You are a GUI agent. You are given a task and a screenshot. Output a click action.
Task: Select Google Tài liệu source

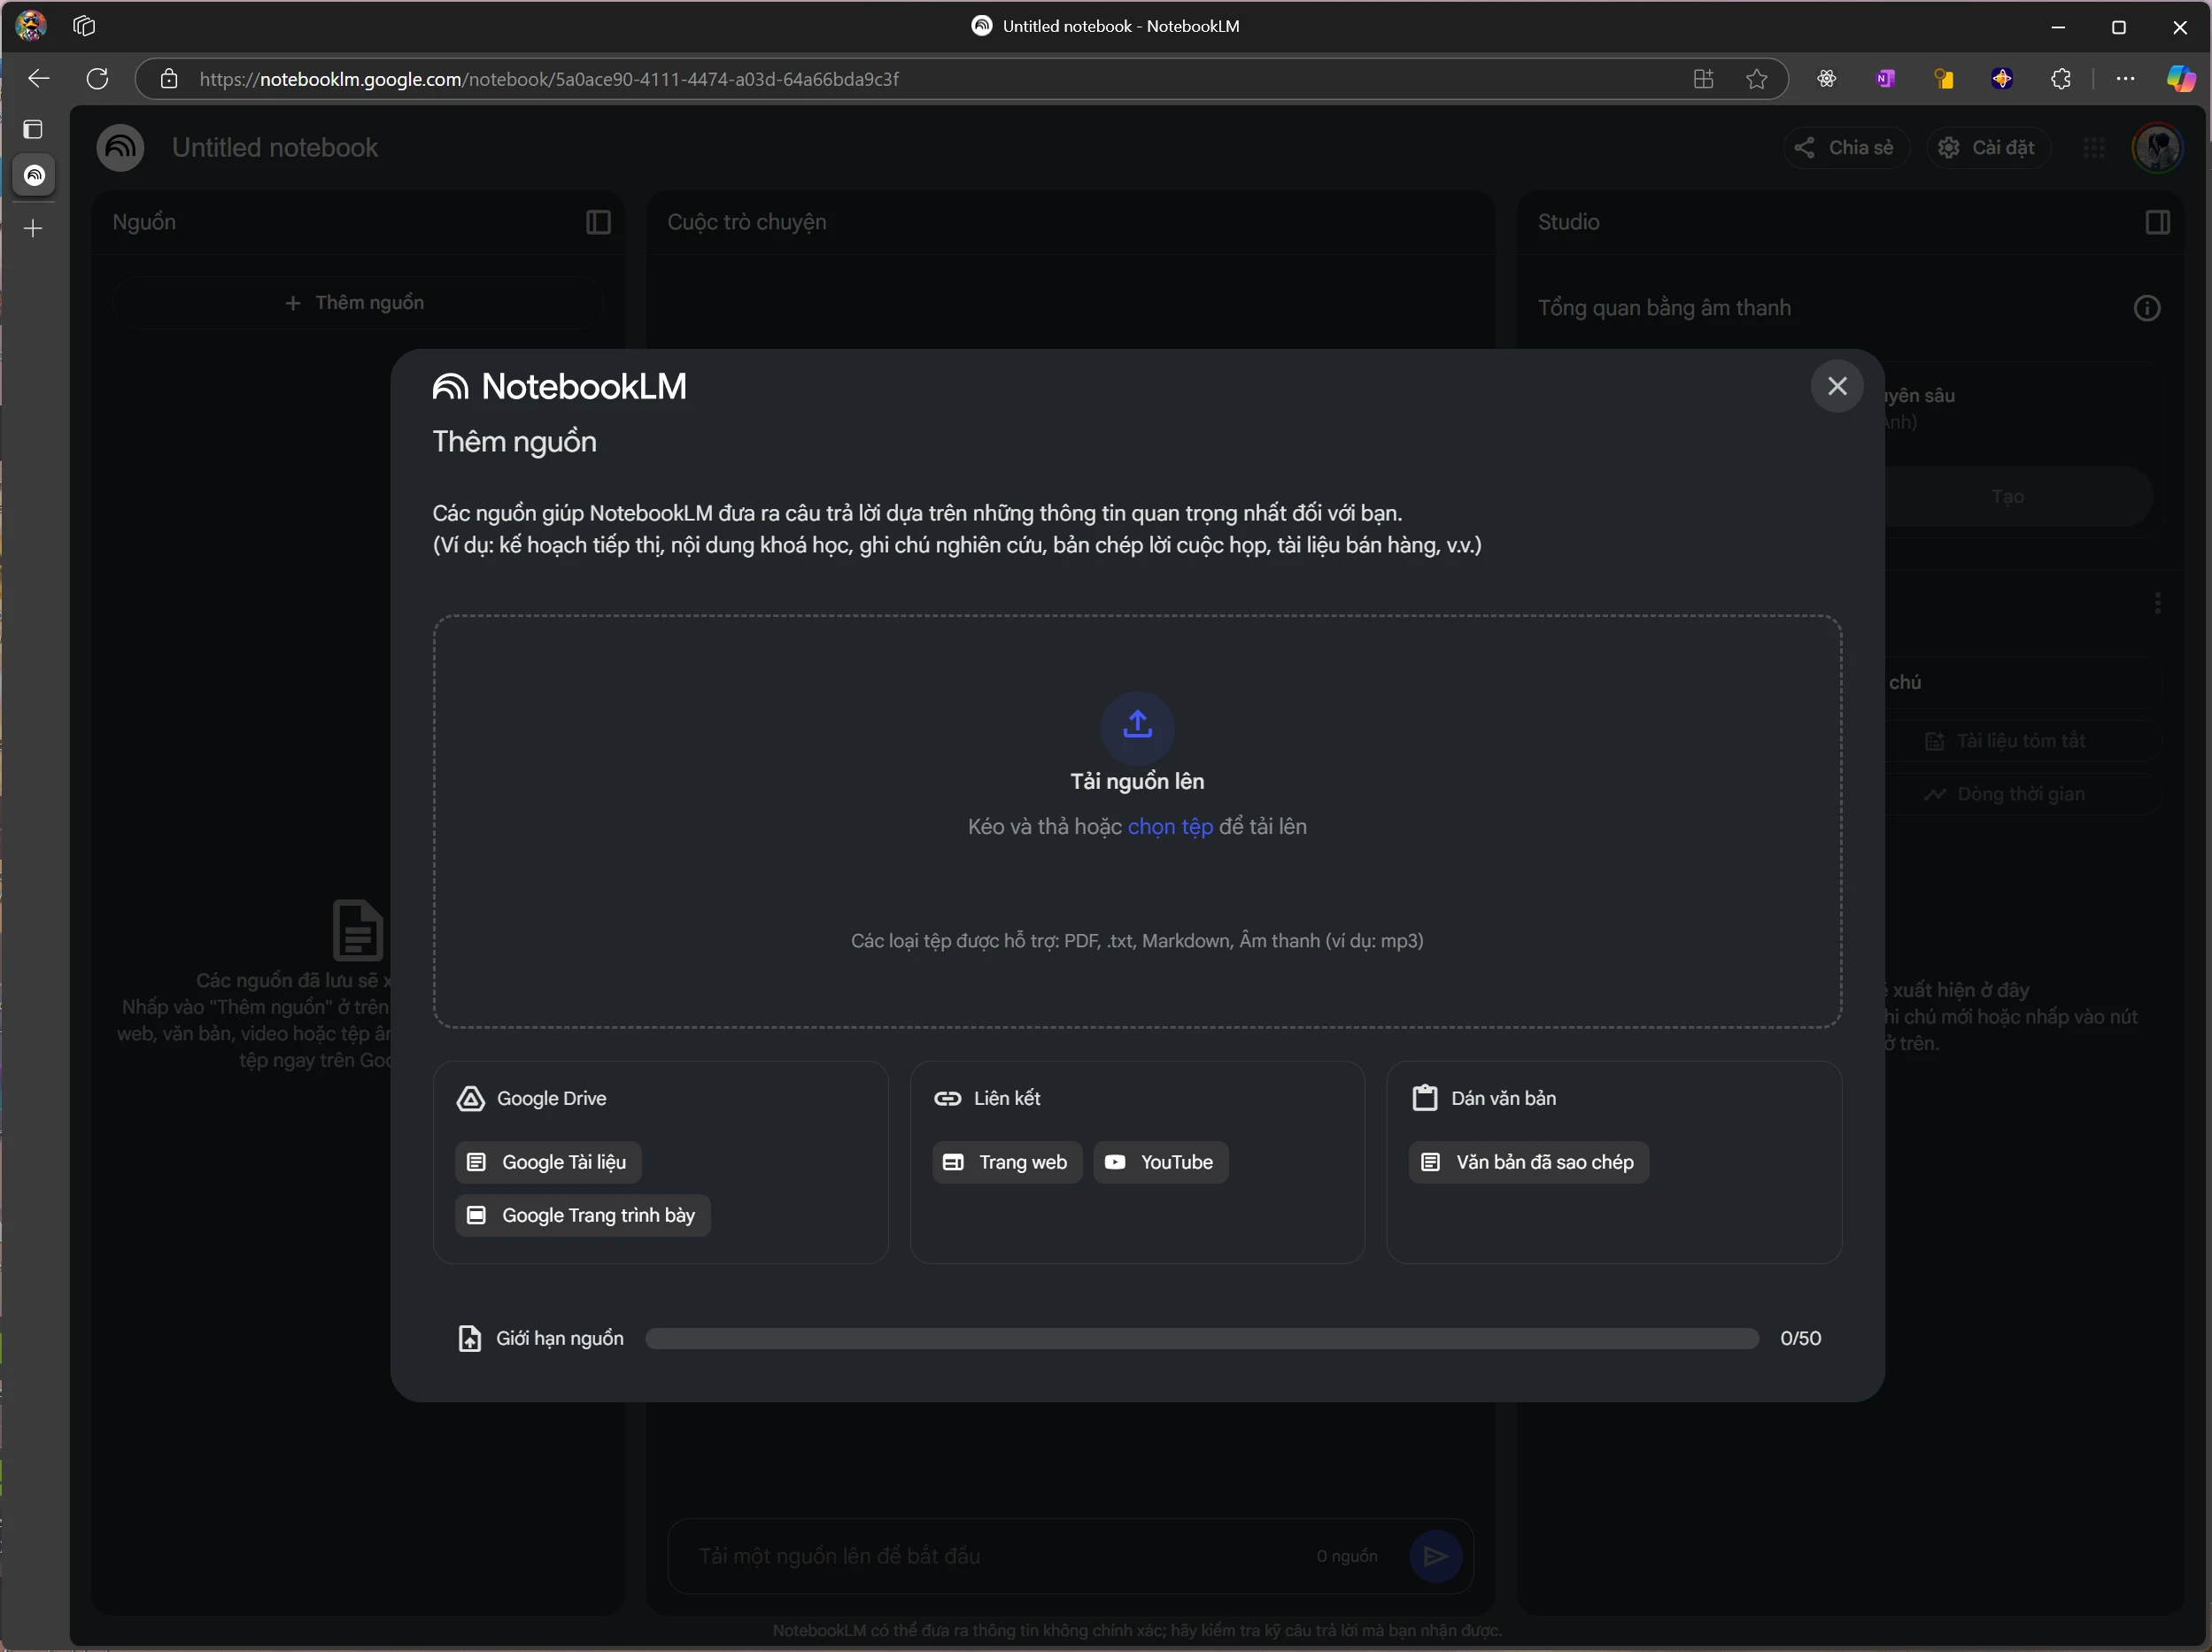[548, 1162]
